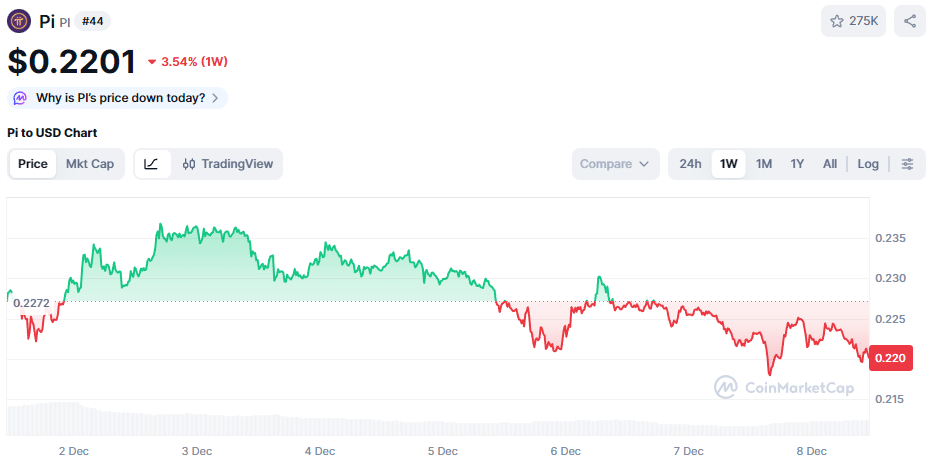Image resolution: width=929 pixels, height=458 pixels.
Task: Open chart settings sliders icon
Action: click(907, 164)
